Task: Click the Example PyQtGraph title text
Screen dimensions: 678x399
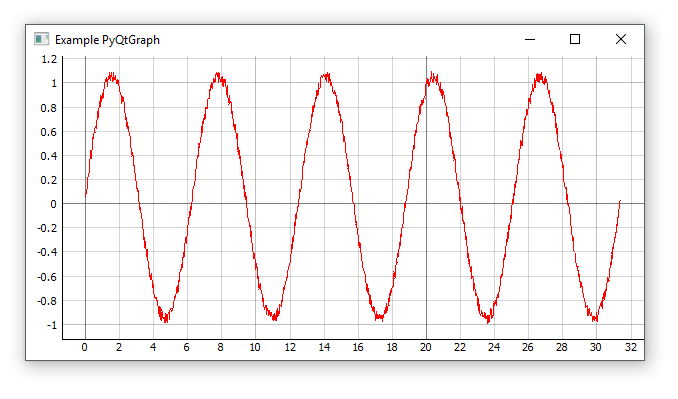Action: (107, 40)
